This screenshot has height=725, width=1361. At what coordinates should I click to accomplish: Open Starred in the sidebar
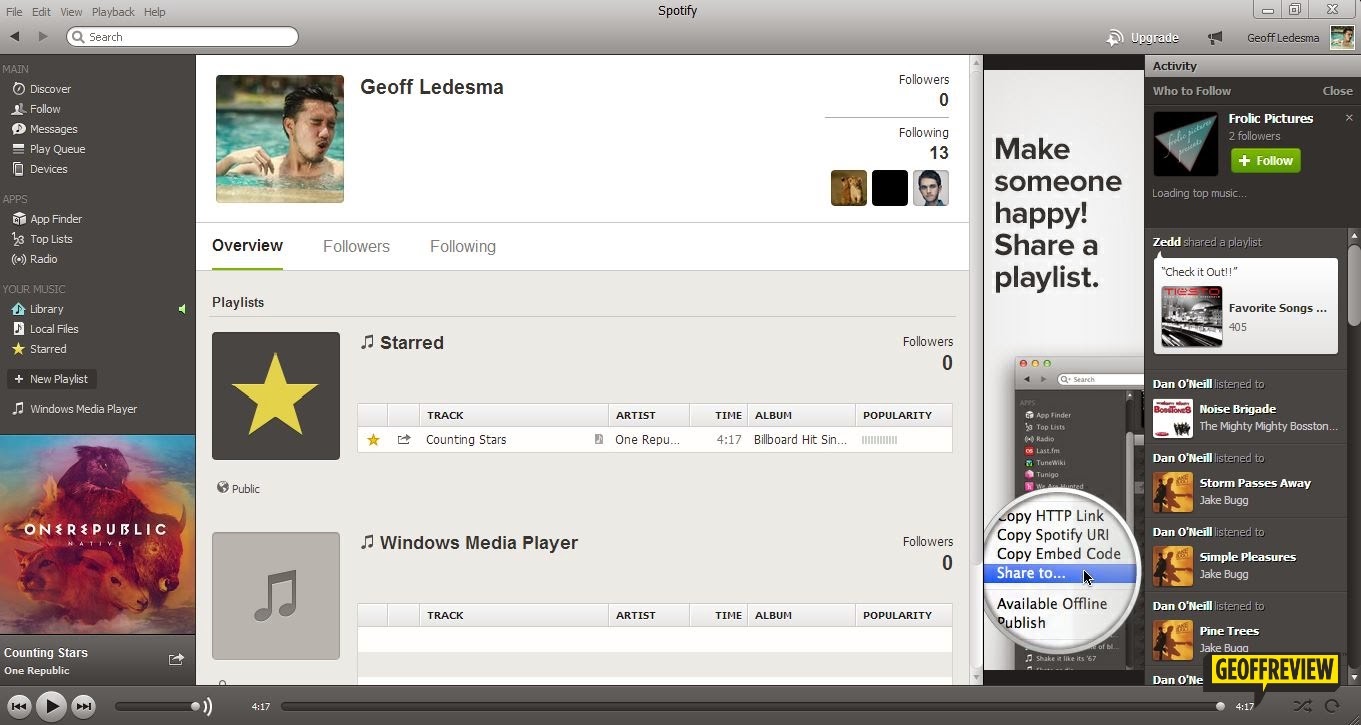[48, 349]
